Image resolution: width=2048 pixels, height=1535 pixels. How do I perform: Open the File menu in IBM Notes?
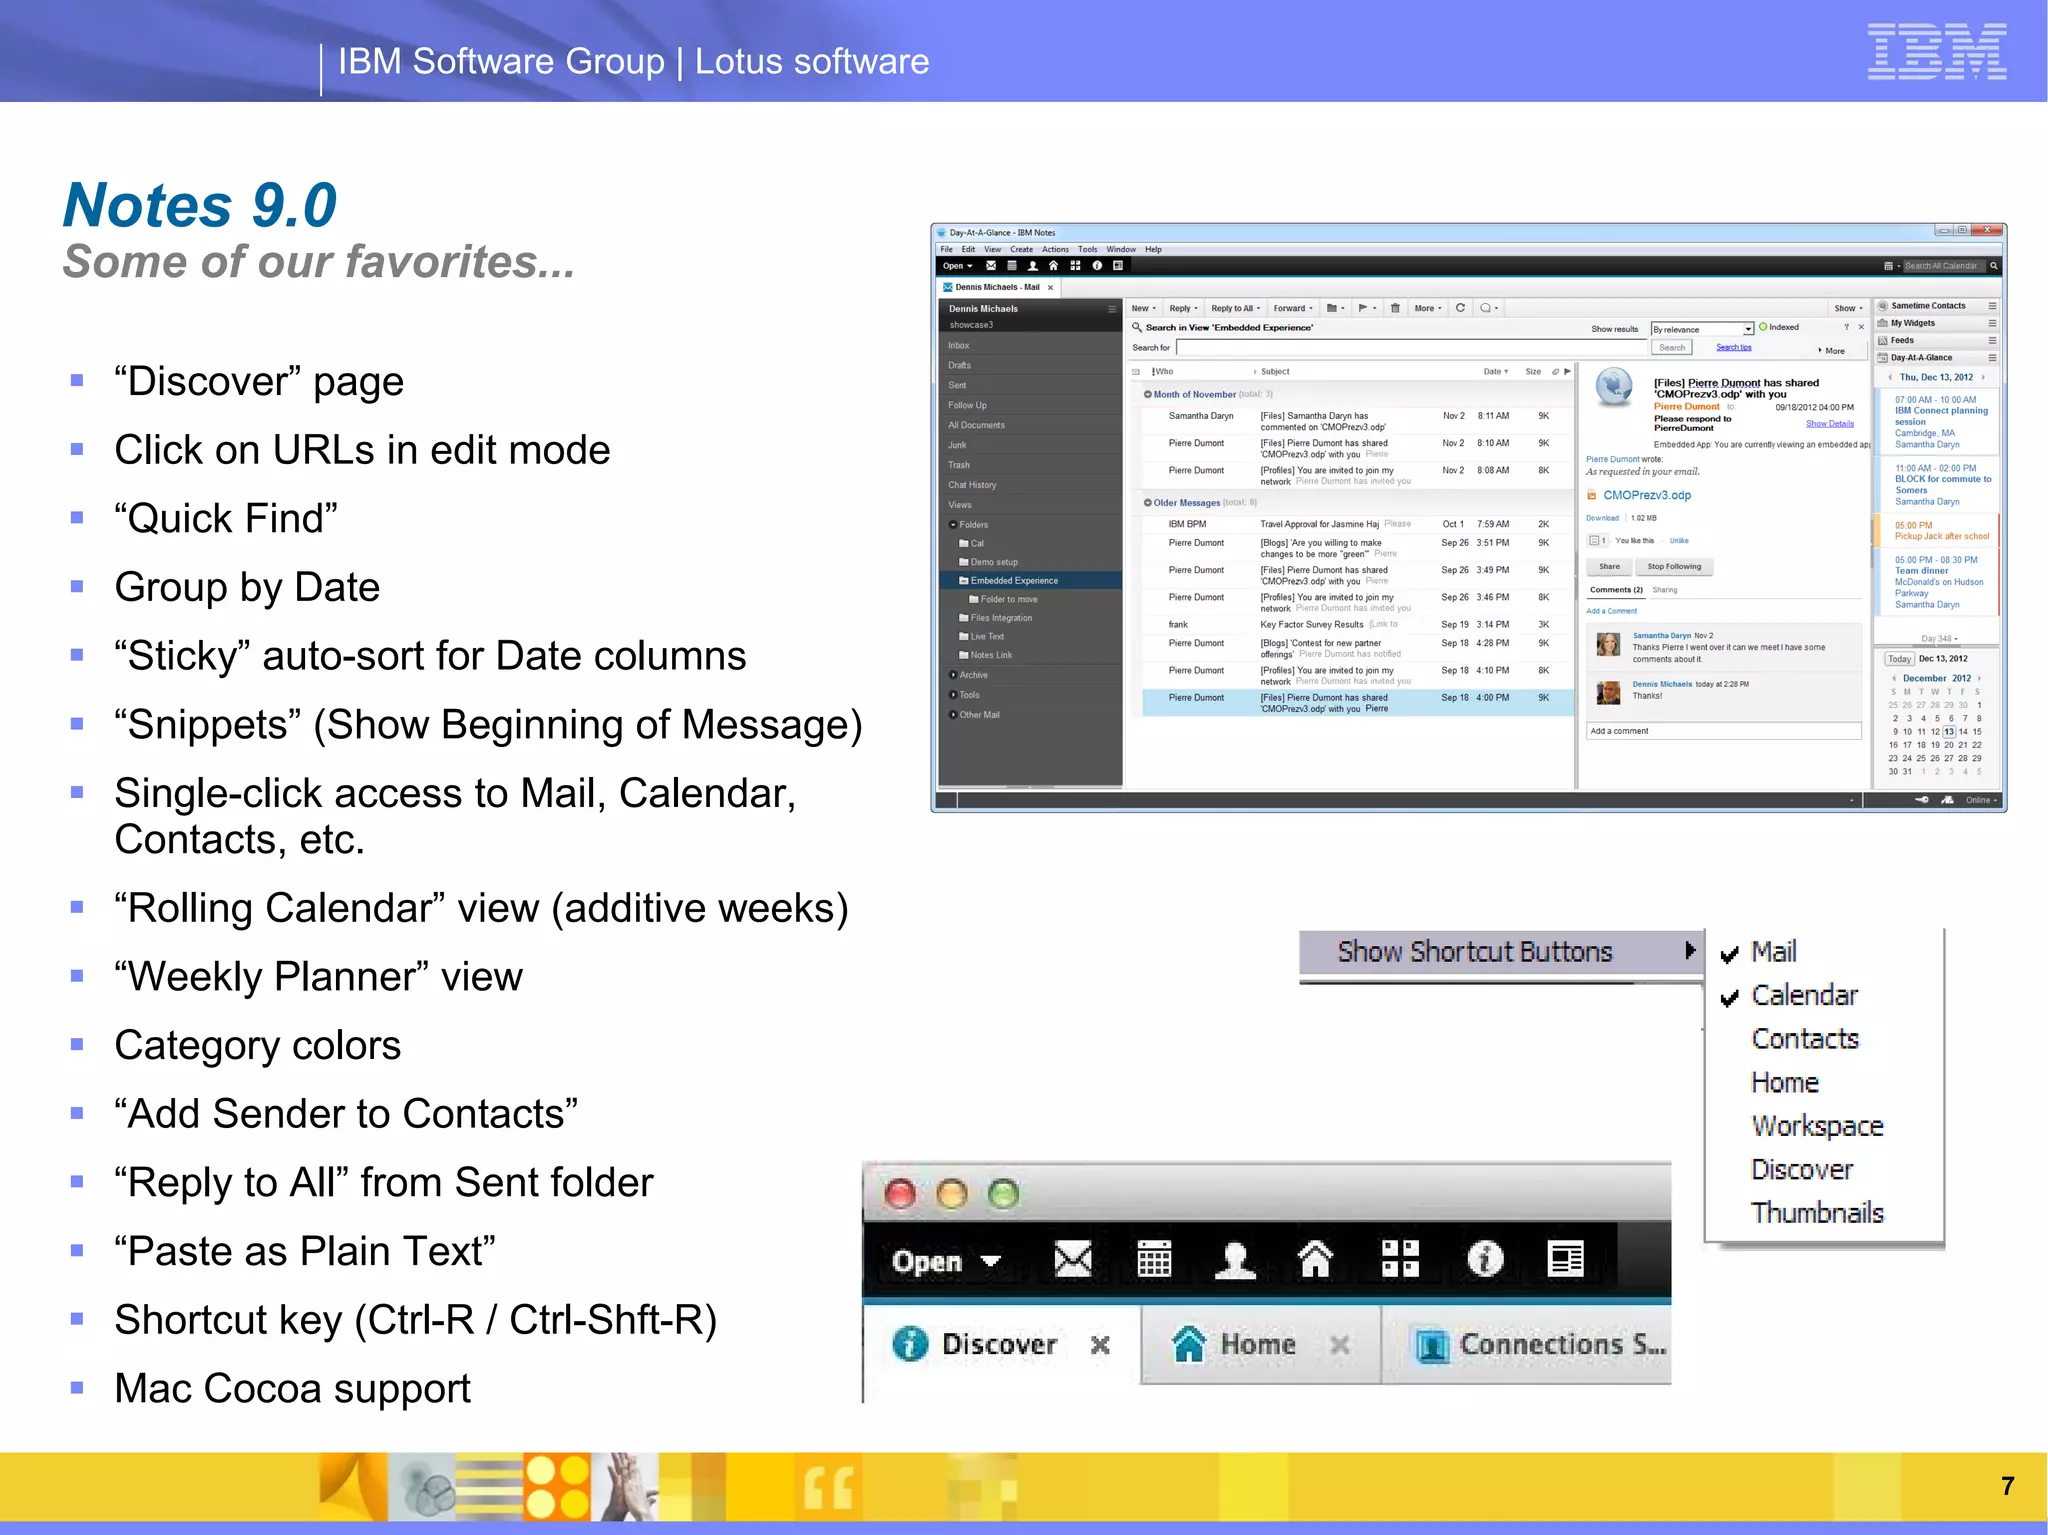947,249
